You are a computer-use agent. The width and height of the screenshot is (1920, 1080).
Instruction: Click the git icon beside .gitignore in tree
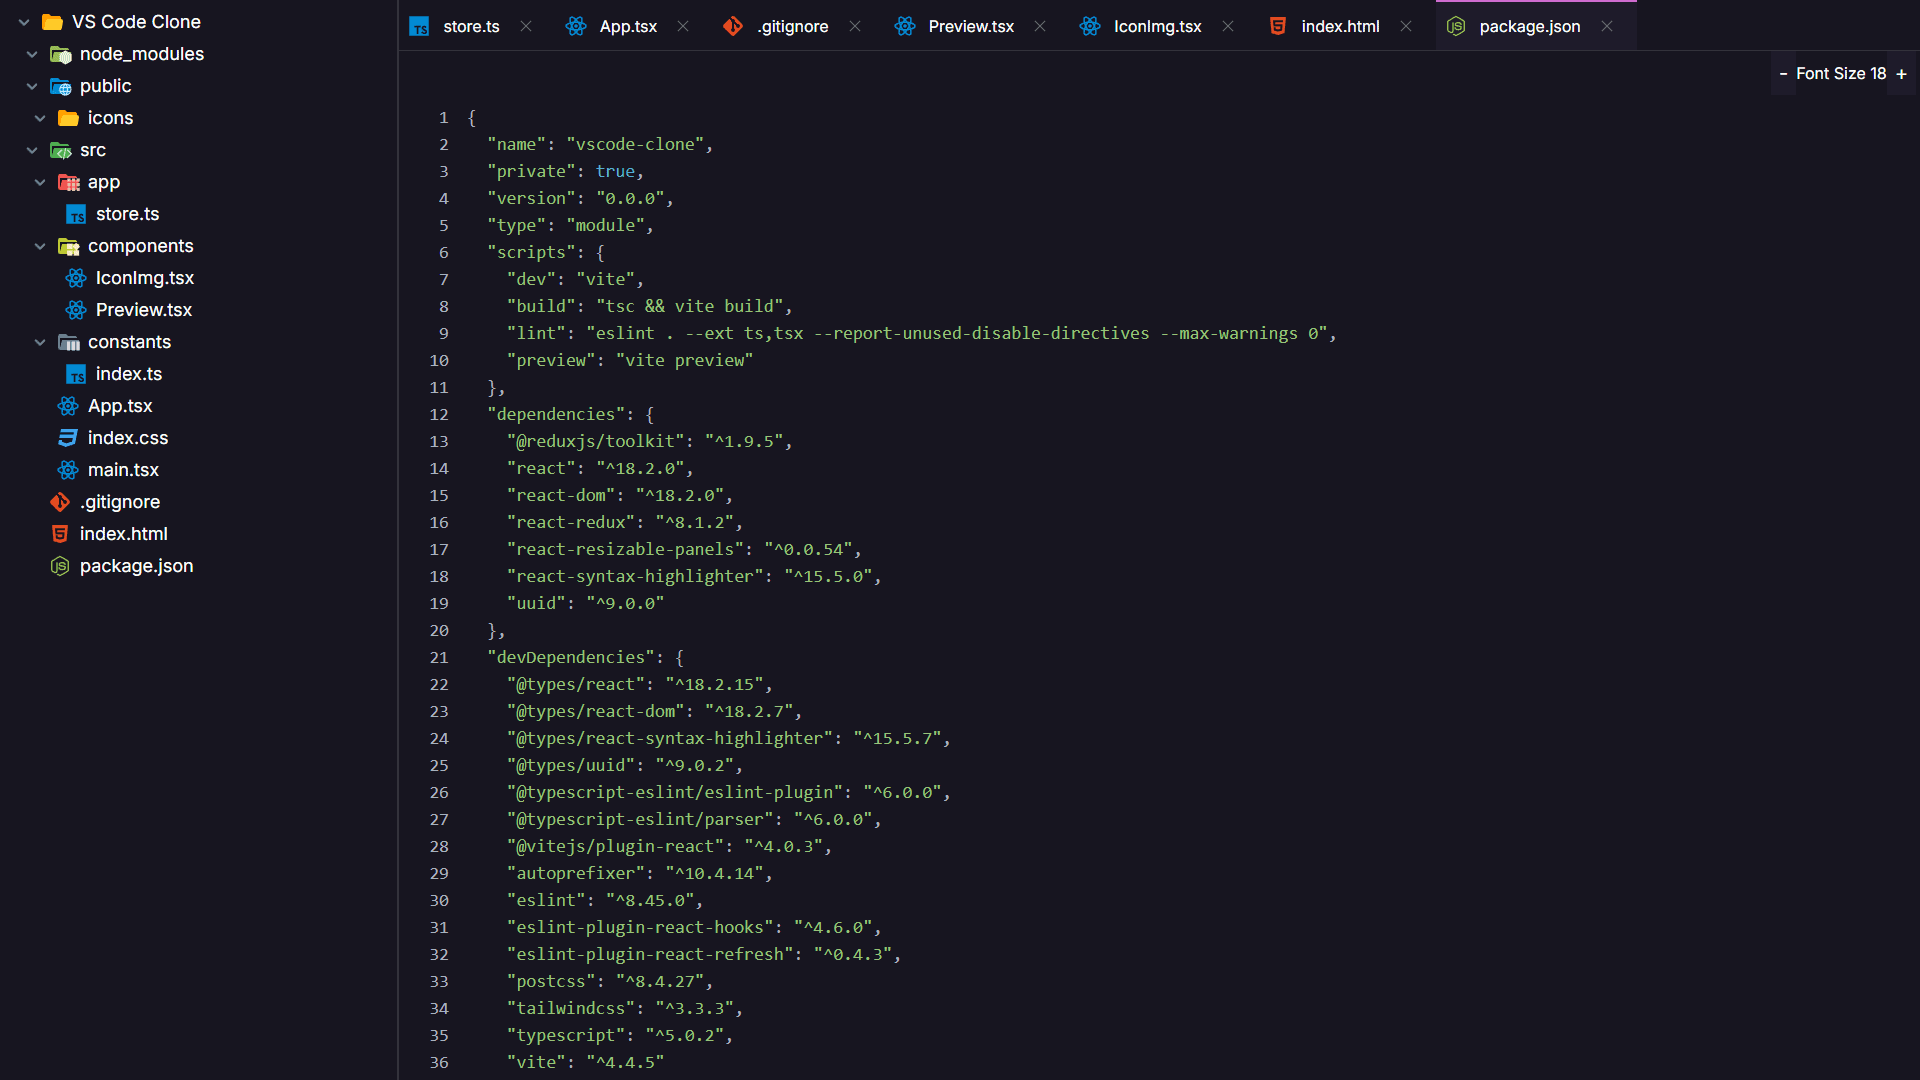[x=61, y=502]
